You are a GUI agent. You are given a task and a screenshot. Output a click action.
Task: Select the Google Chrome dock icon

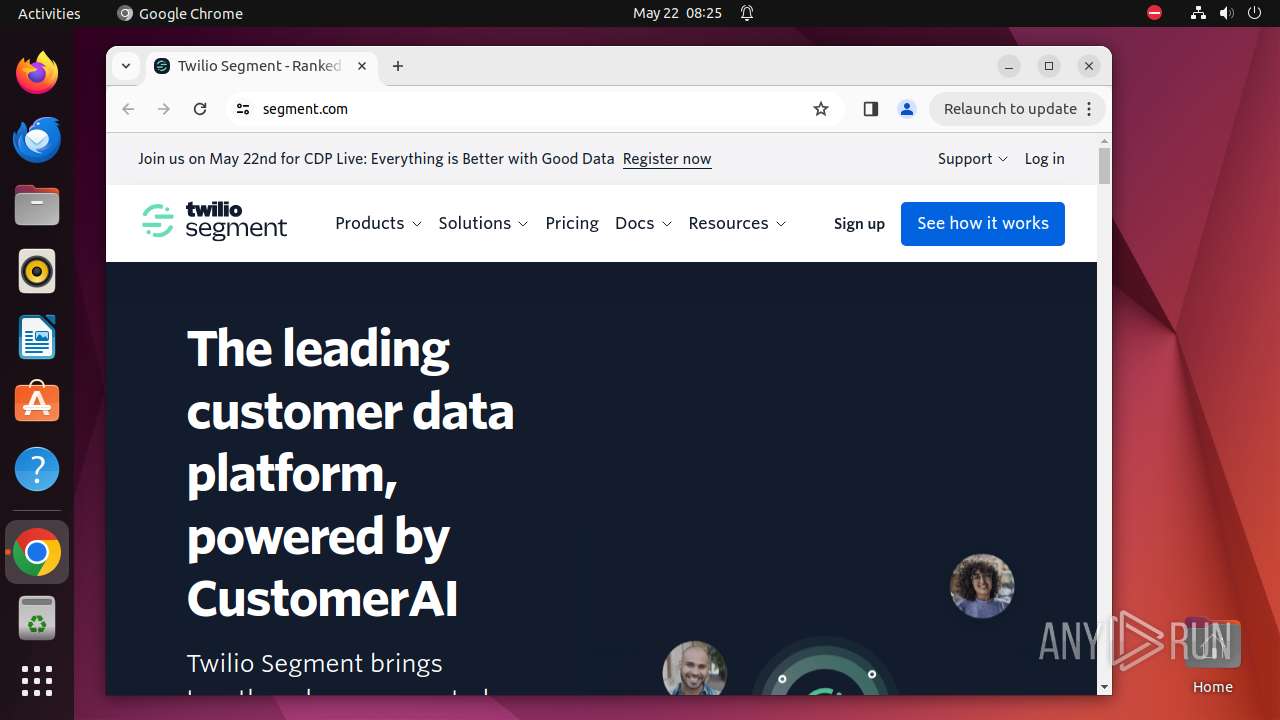click(x=37, y=553)
